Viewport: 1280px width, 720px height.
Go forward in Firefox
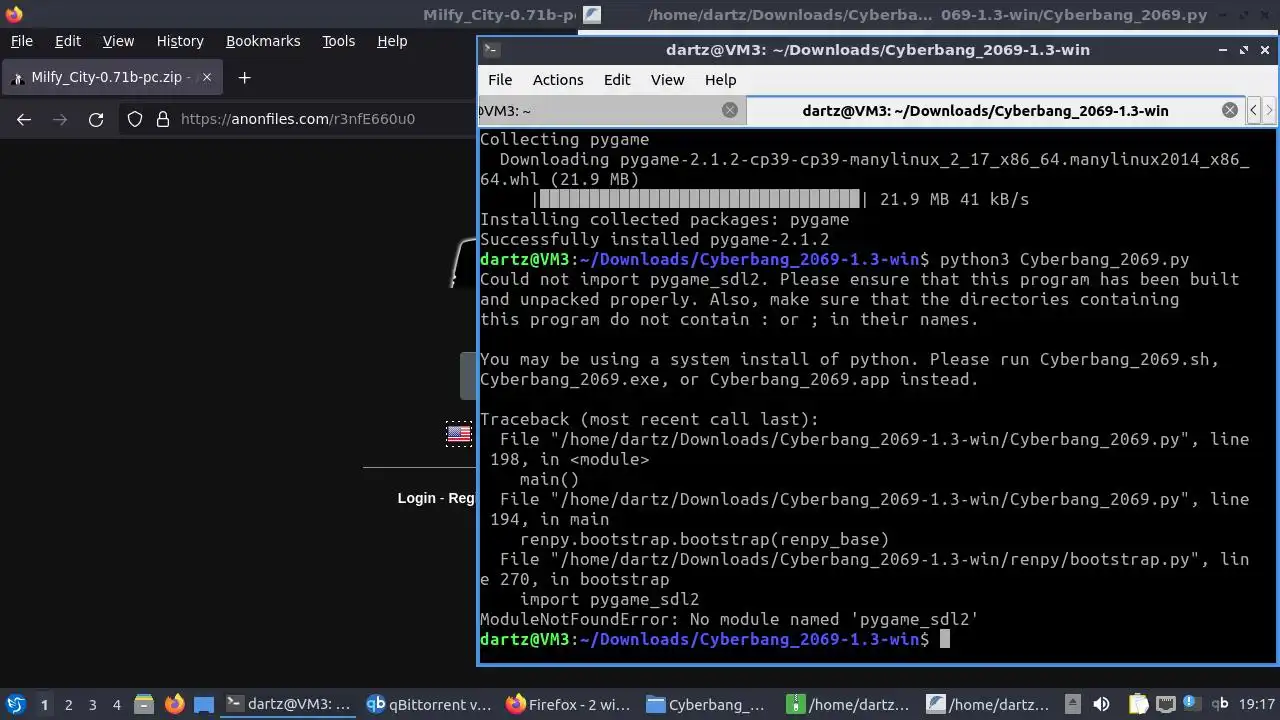coord(60,119)
